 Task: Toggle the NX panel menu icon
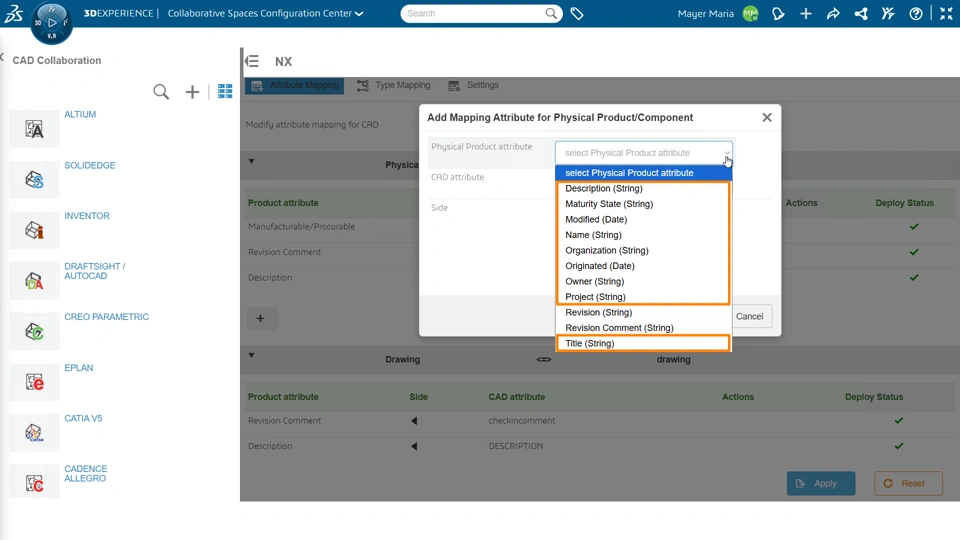[252, 61]
